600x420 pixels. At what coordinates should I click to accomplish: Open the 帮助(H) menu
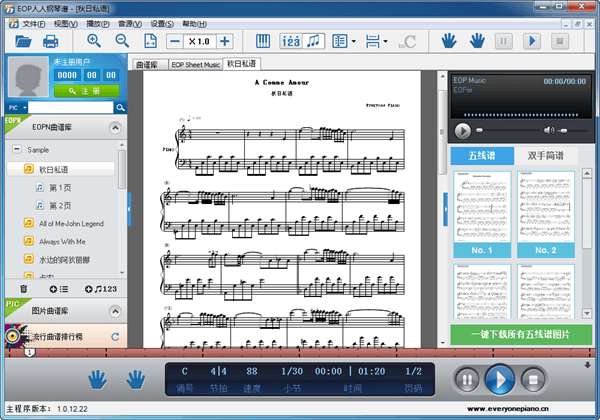[194, 24]
